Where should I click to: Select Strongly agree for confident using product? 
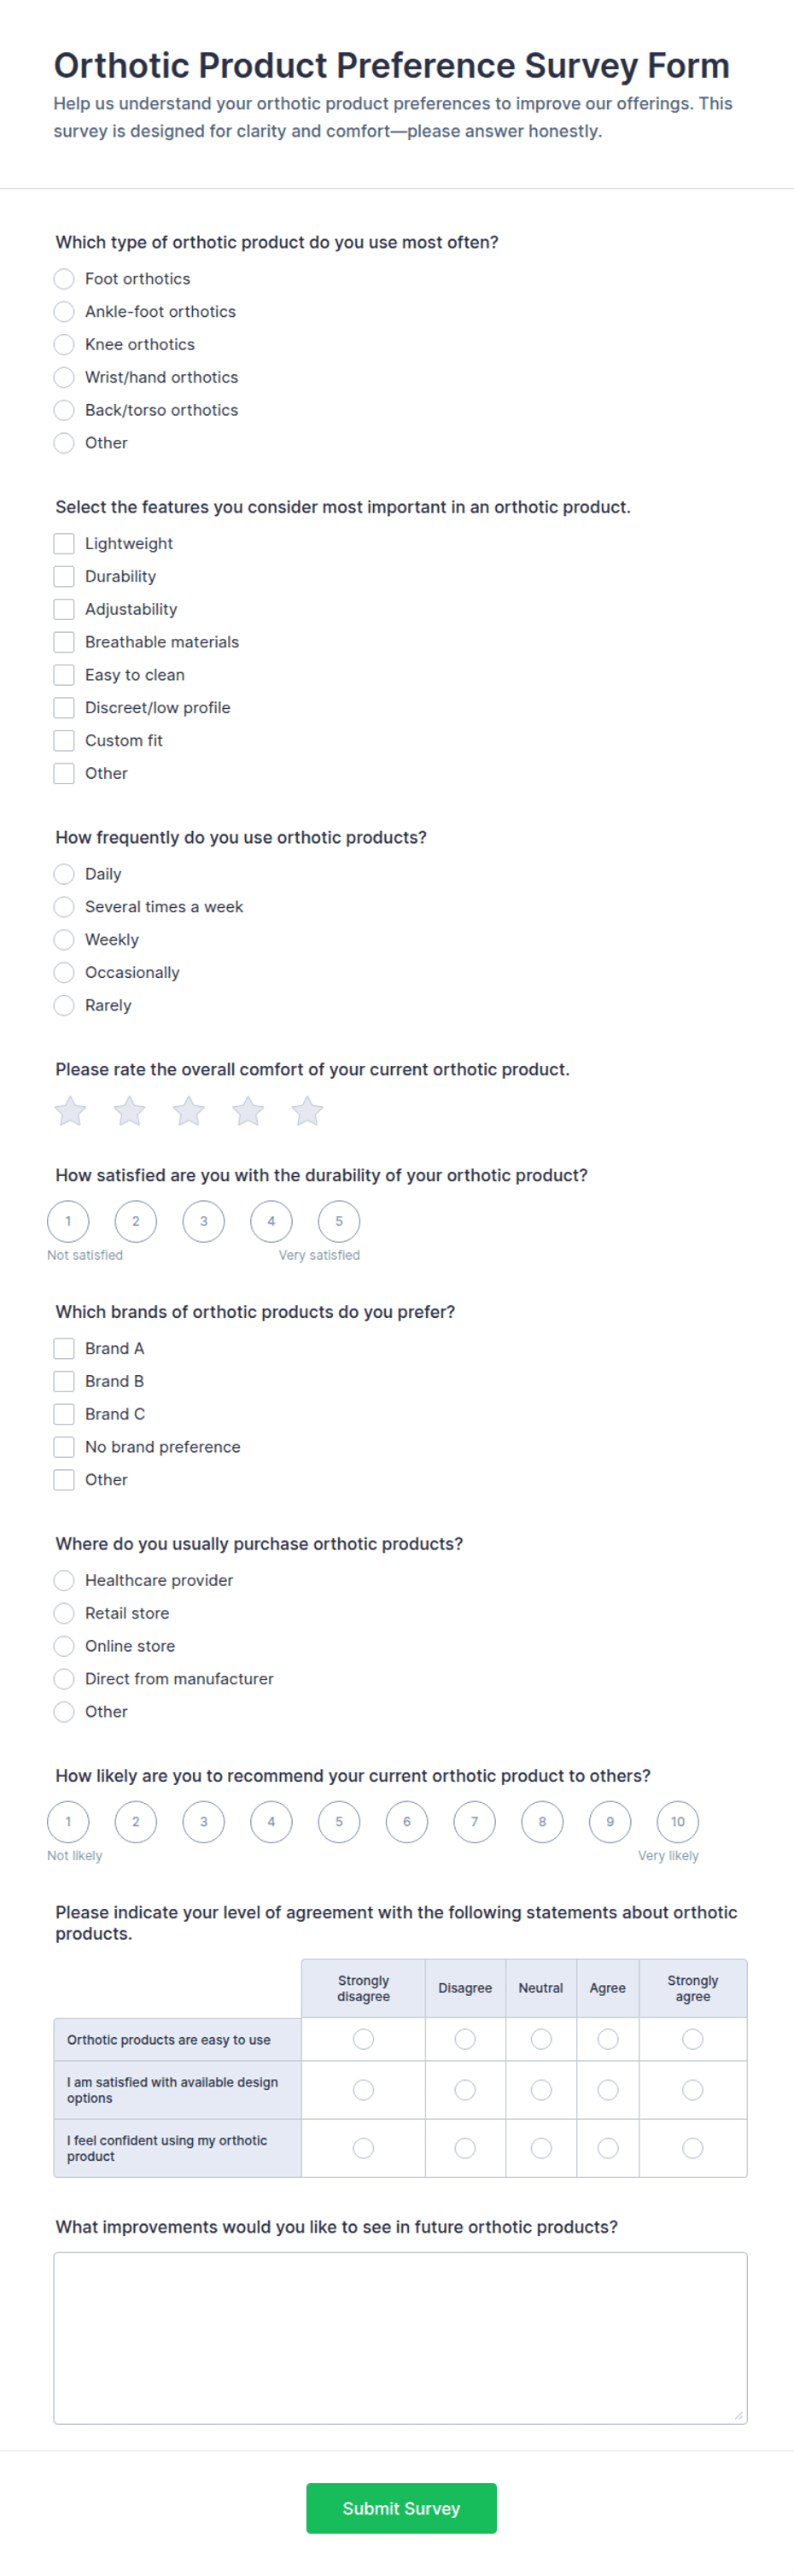pyautogui.click(x=693, y=2148)
